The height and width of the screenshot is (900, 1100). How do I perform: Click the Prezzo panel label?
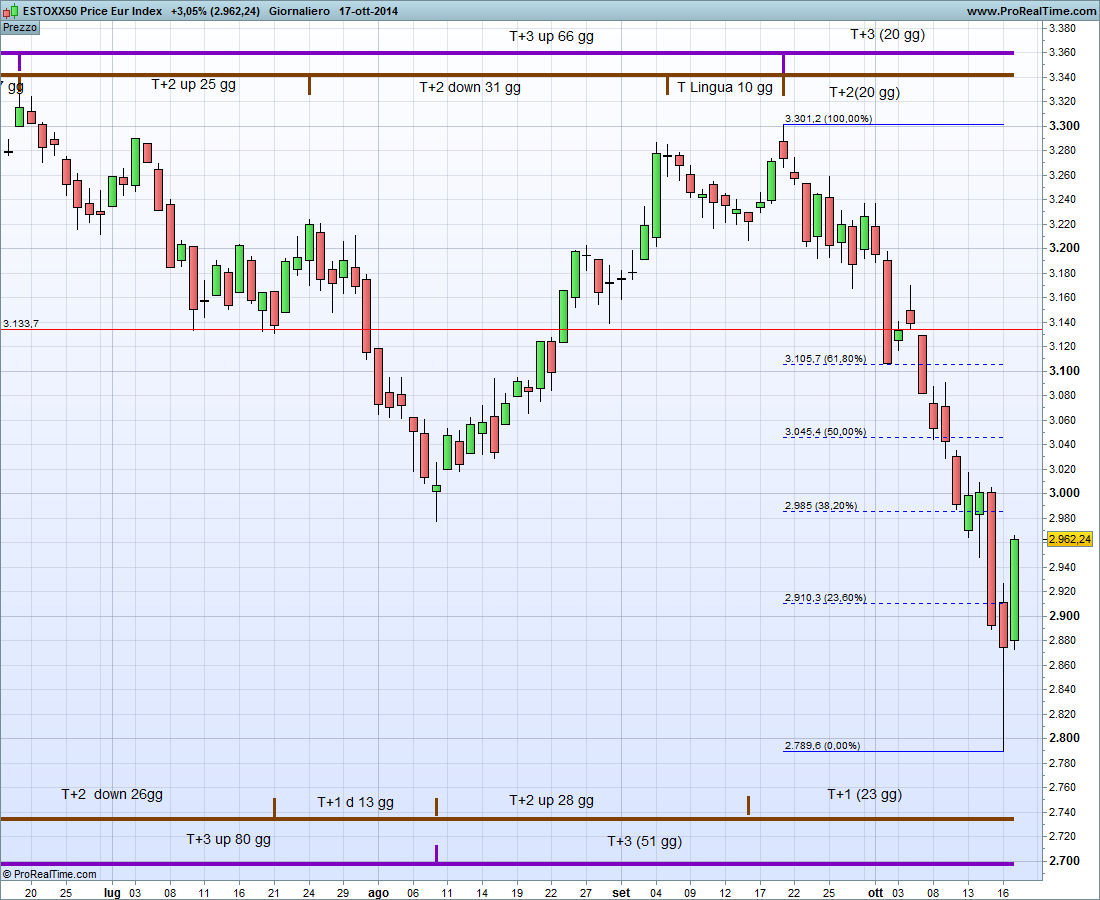[20, 27]
